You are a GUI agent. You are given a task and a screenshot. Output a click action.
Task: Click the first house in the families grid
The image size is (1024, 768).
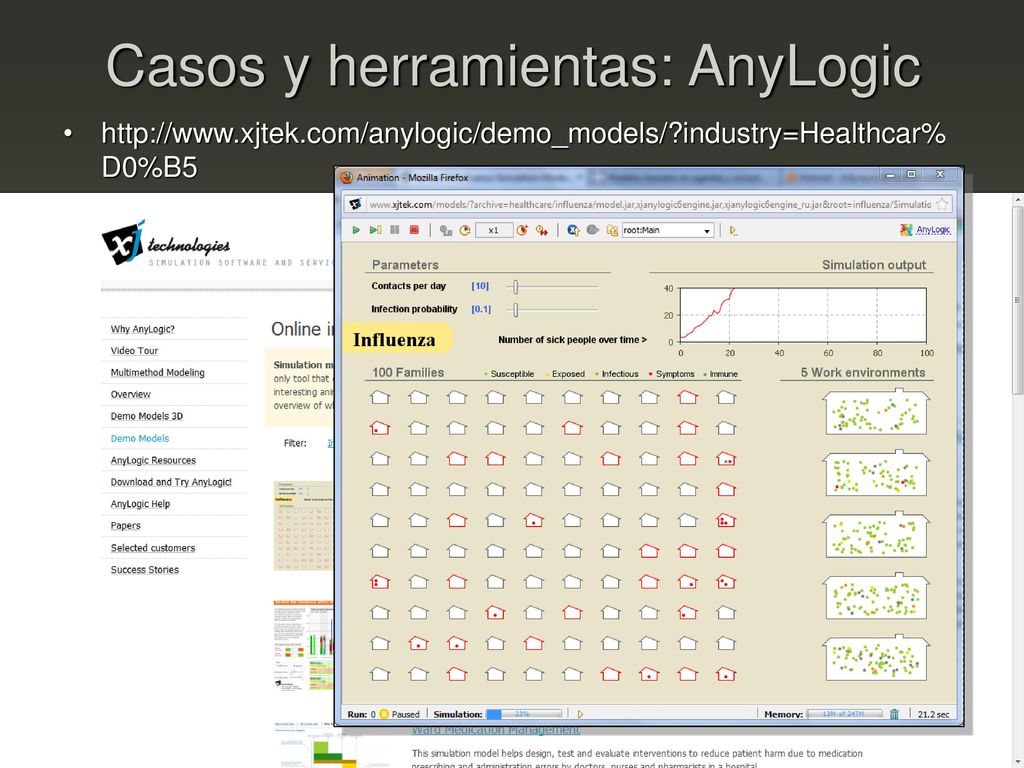pyautogui.click(x=380, y=397)
